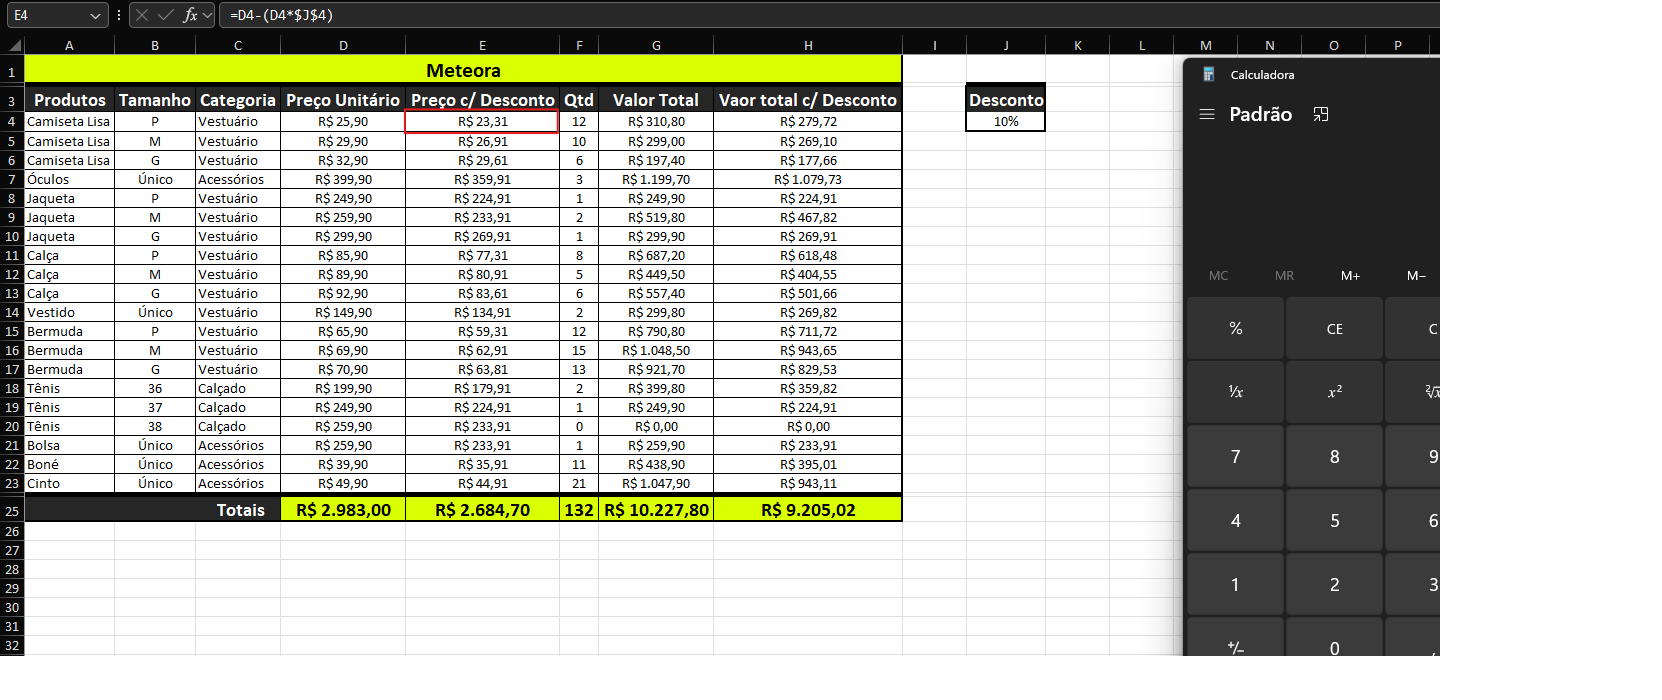Click the R$ 399,90 unit price cell
Image resolution: width=1662 pixels, height=700 pixels.
343,180
